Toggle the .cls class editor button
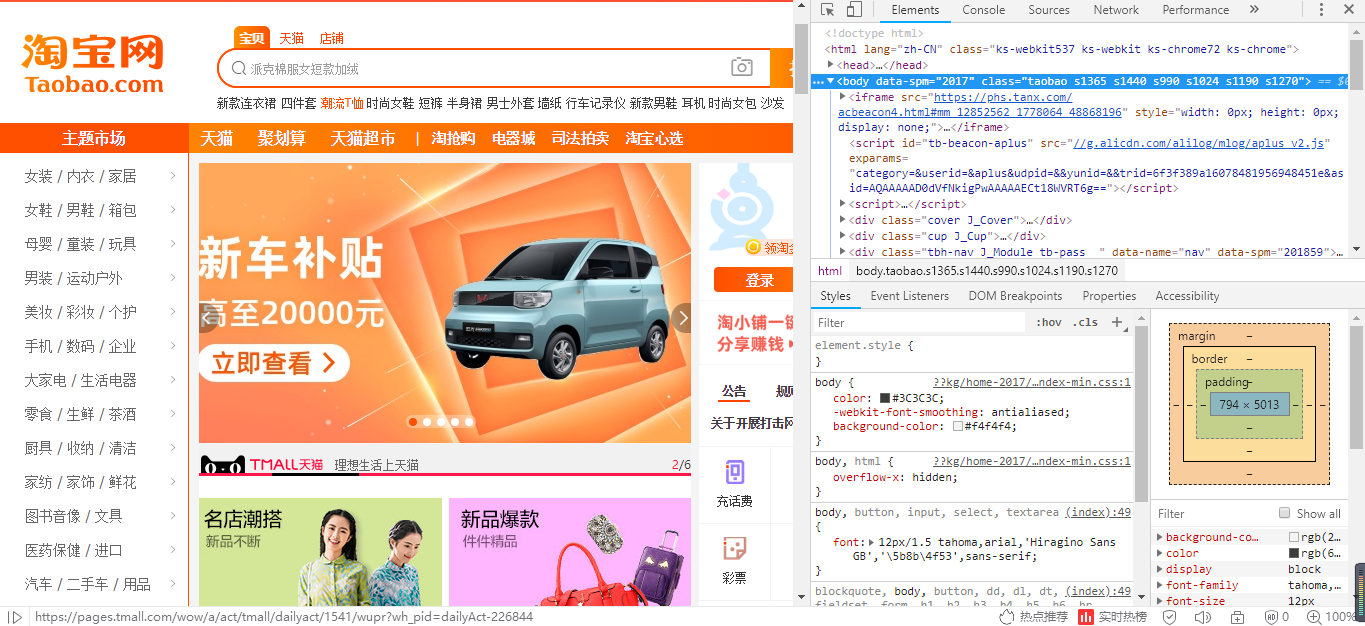The width and height of the screenshot is (1365, 626). [x=1085, y=322]
